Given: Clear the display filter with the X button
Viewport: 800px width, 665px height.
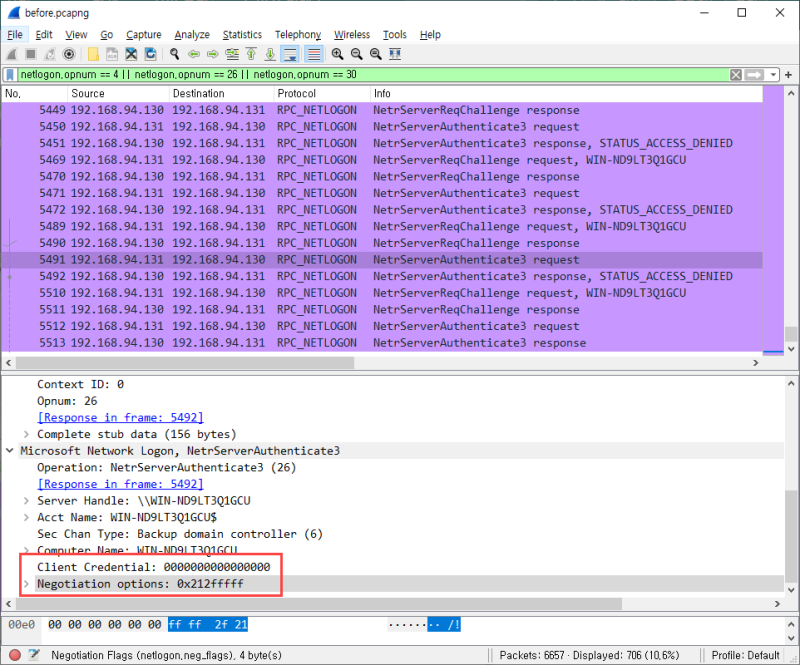Looking at the screenshot, I should 735,74.
